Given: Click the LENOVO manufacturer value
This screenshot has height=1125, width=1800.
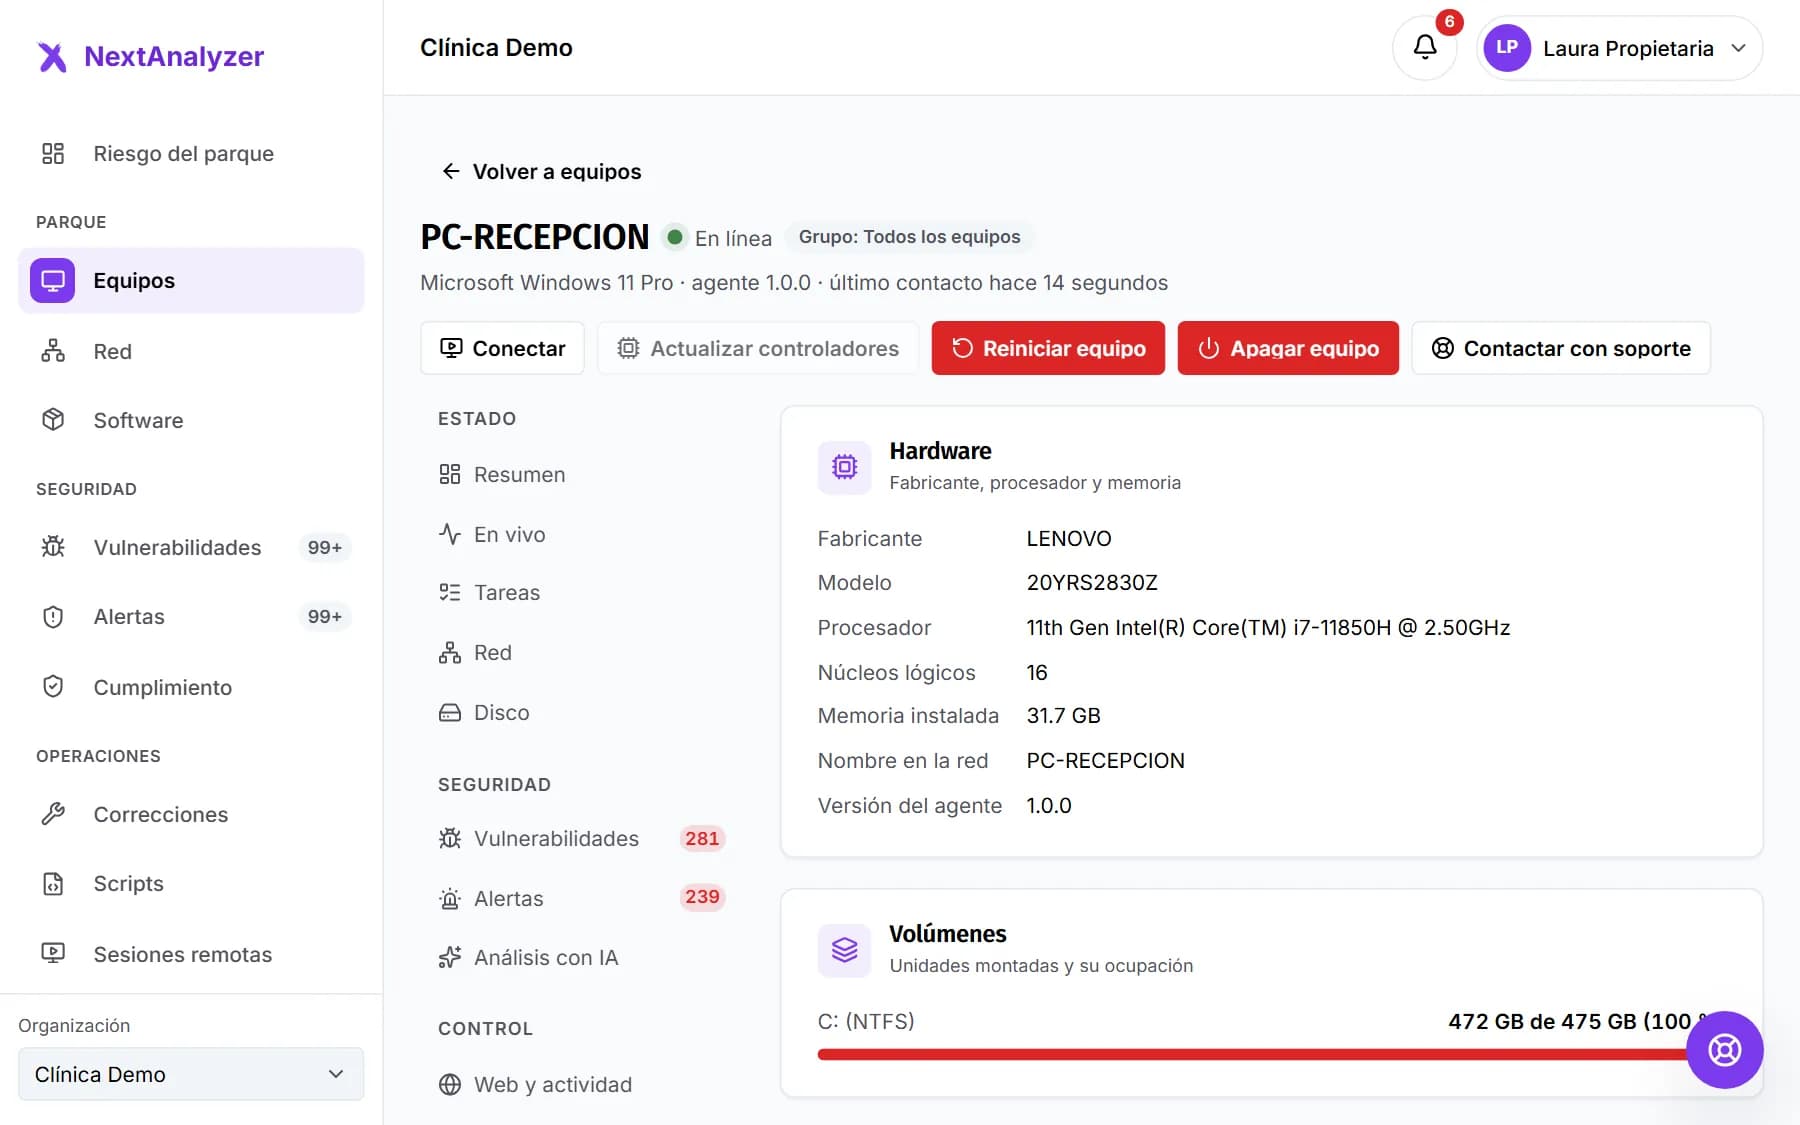Looking at the screenshot, I should click(x=1069, y=538).
